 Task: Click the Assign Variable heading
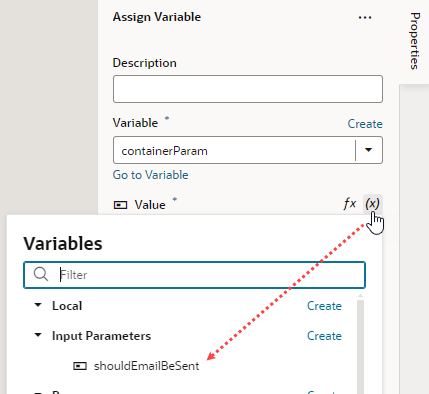click(x=157, y=17)
